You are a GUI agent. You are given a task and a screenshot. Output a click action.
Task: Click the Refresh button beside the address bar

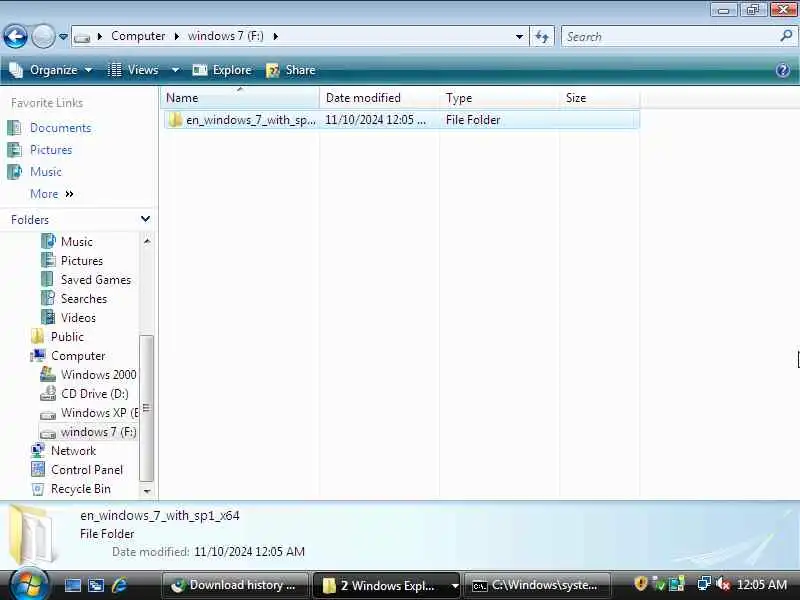point(542,37)
